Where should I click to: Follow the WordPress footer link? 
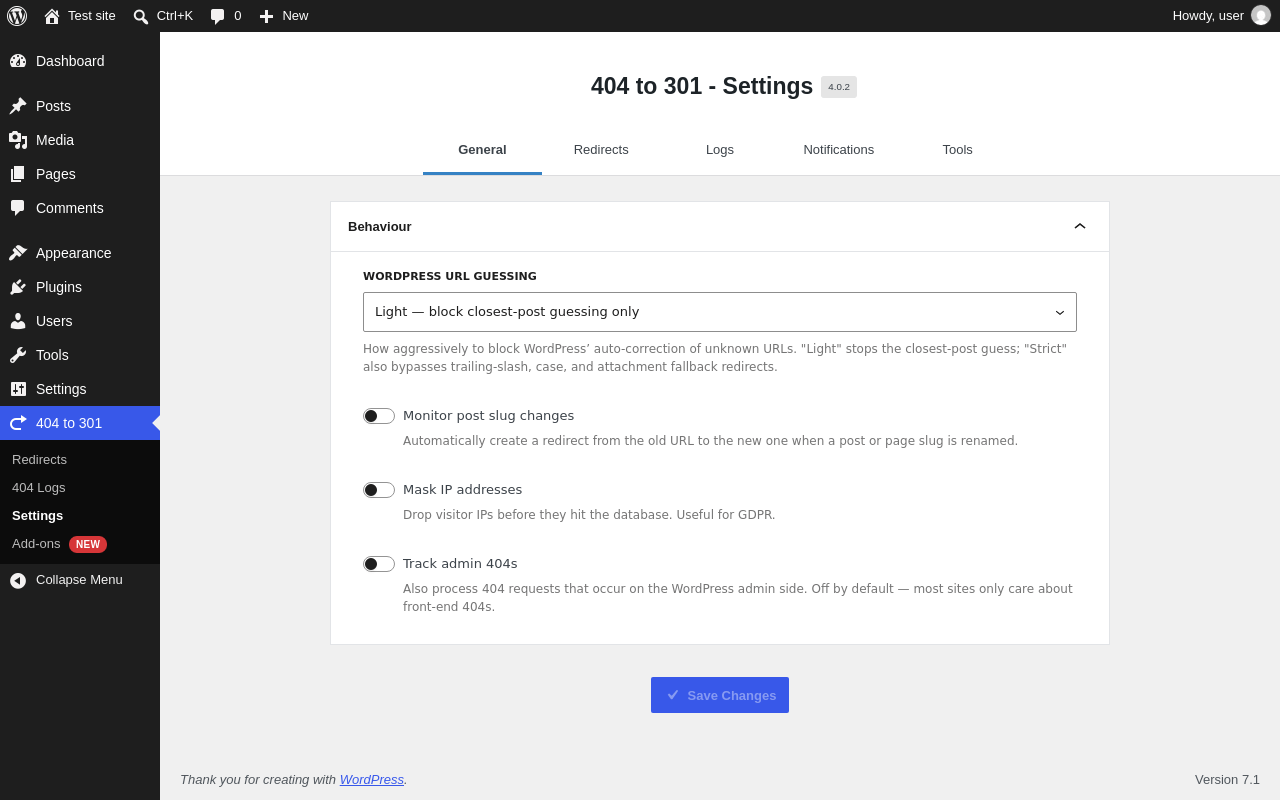372,779
